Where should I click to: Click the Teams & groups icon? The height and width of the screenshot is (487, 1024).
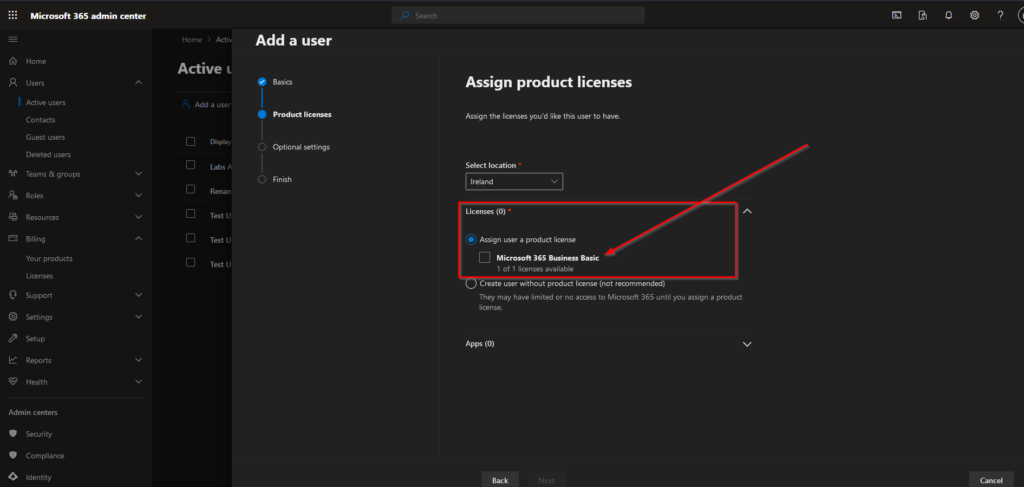[13, 174]
